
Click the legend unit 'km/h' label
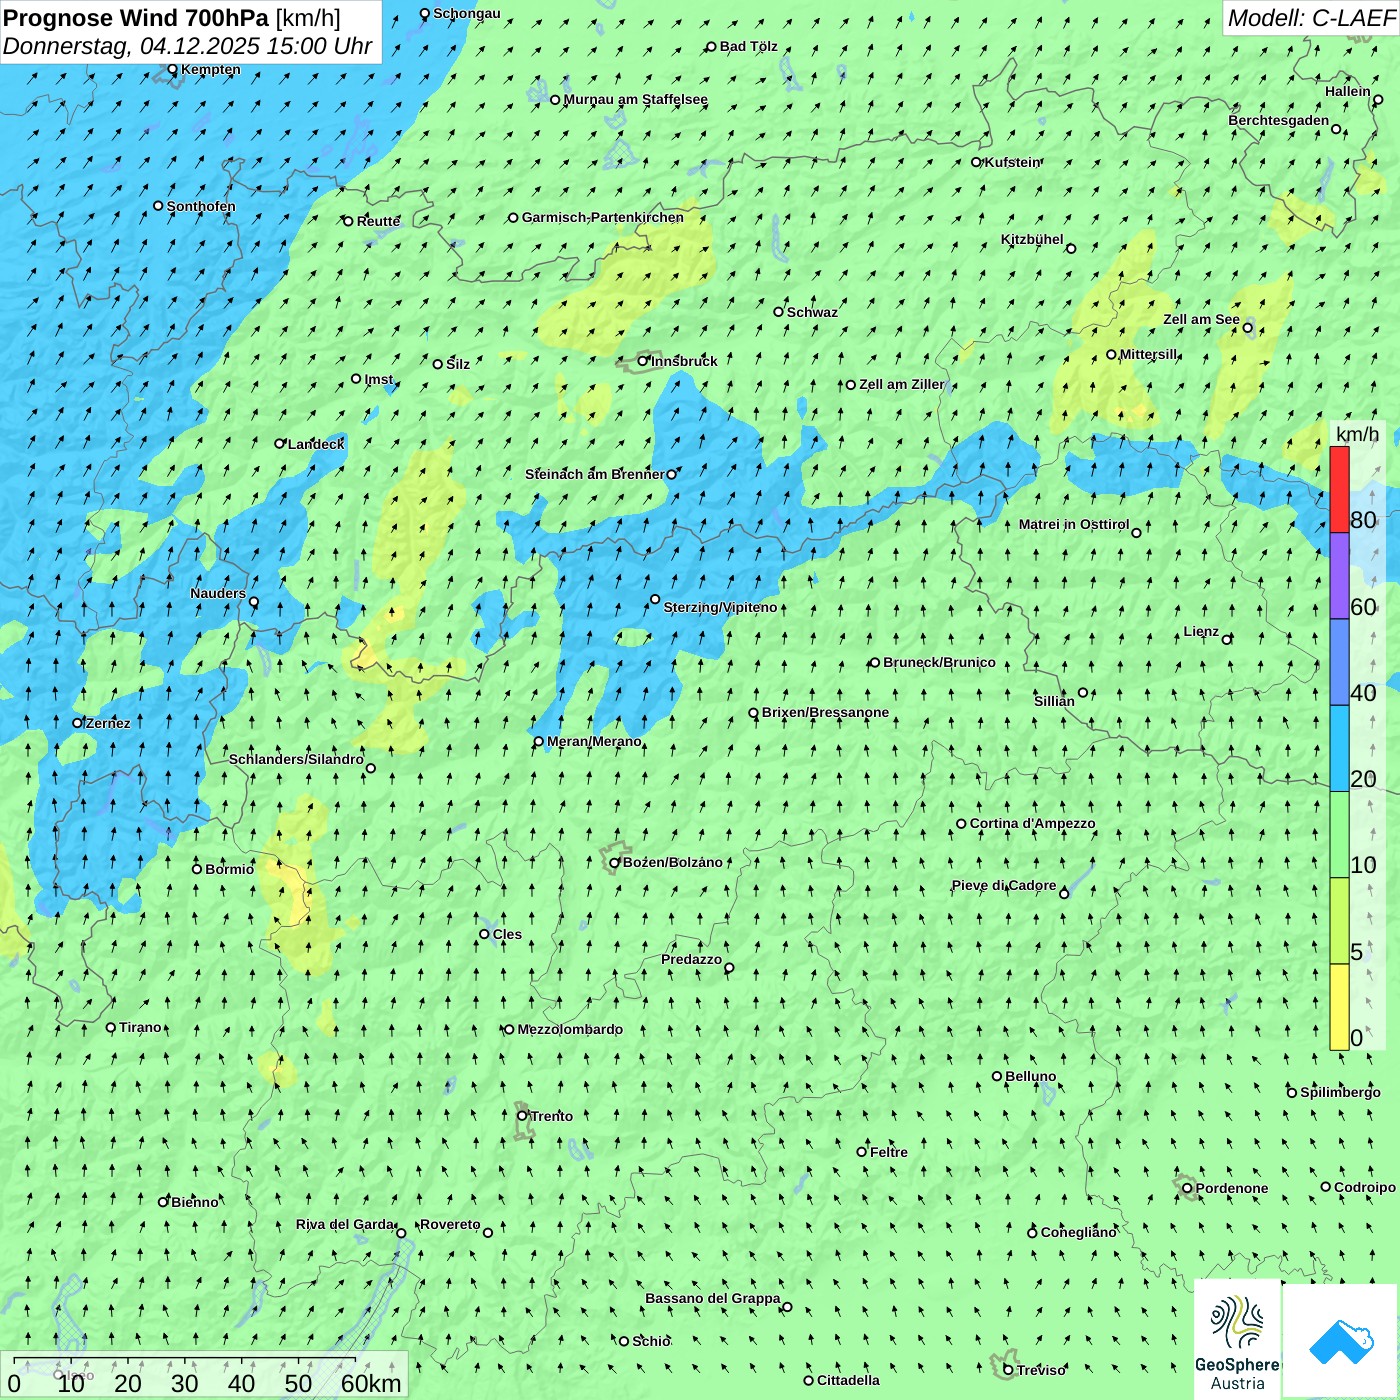pos(1357,434)
